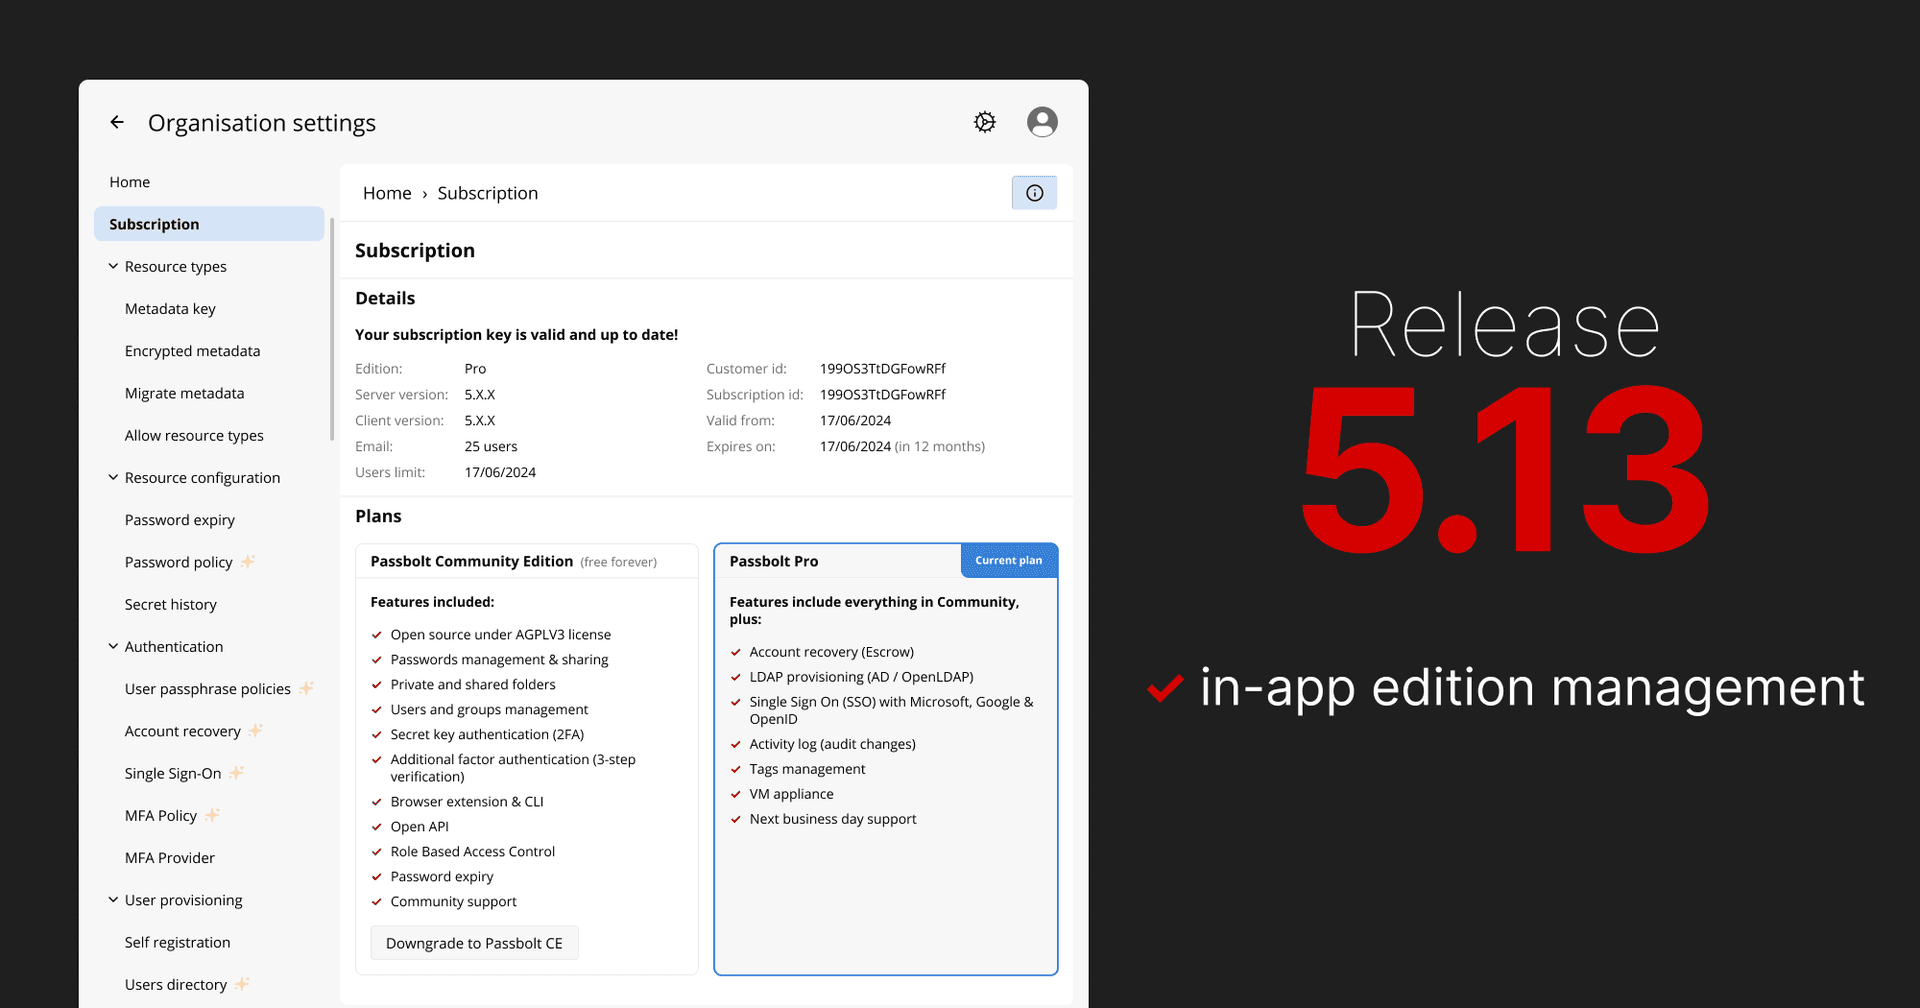Open Password expiry settings
Viewport: 1920px width, 1008px height.
(x=180, y=520)
